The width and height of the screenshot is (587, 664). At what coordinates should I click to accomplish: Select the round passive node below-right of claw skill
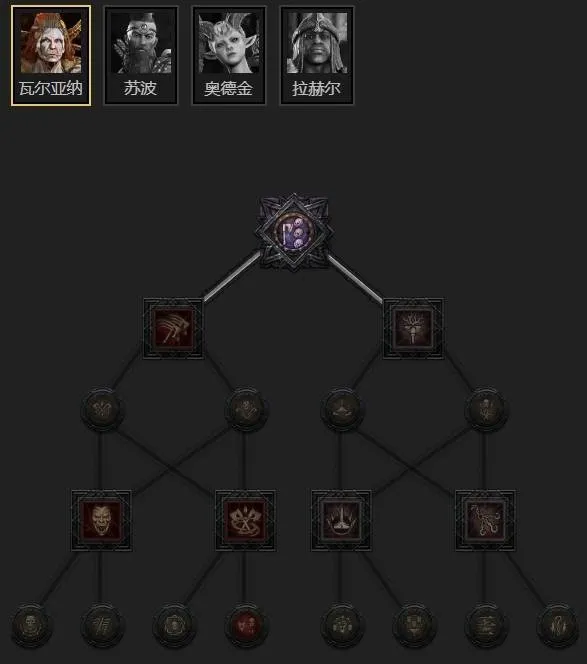pos(246,409)
